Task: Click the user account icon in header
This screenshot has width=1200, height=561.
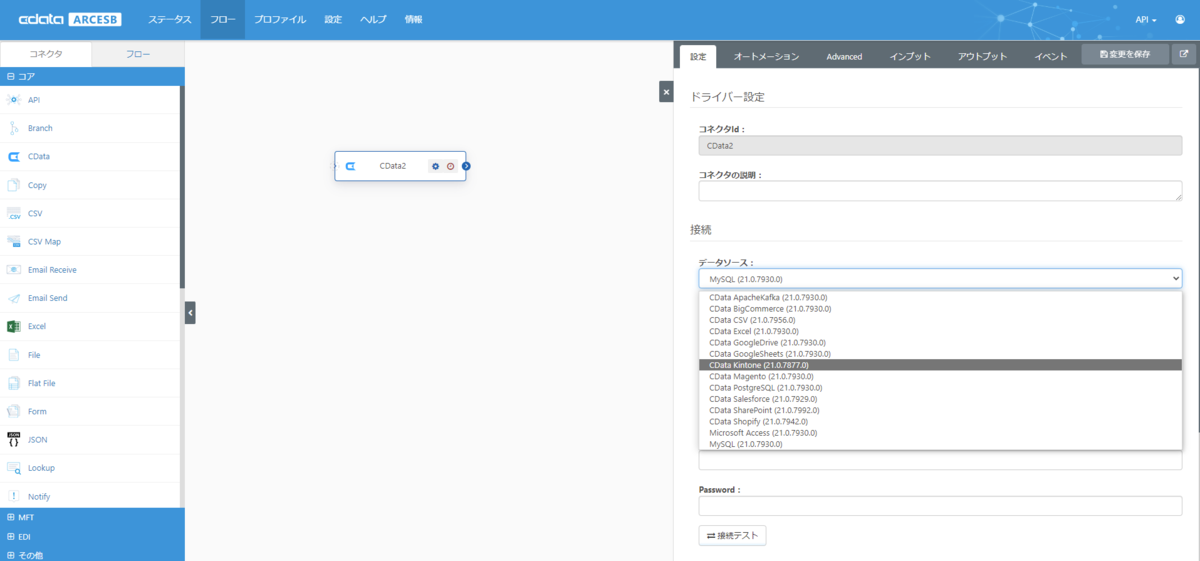Action: 1178,19
